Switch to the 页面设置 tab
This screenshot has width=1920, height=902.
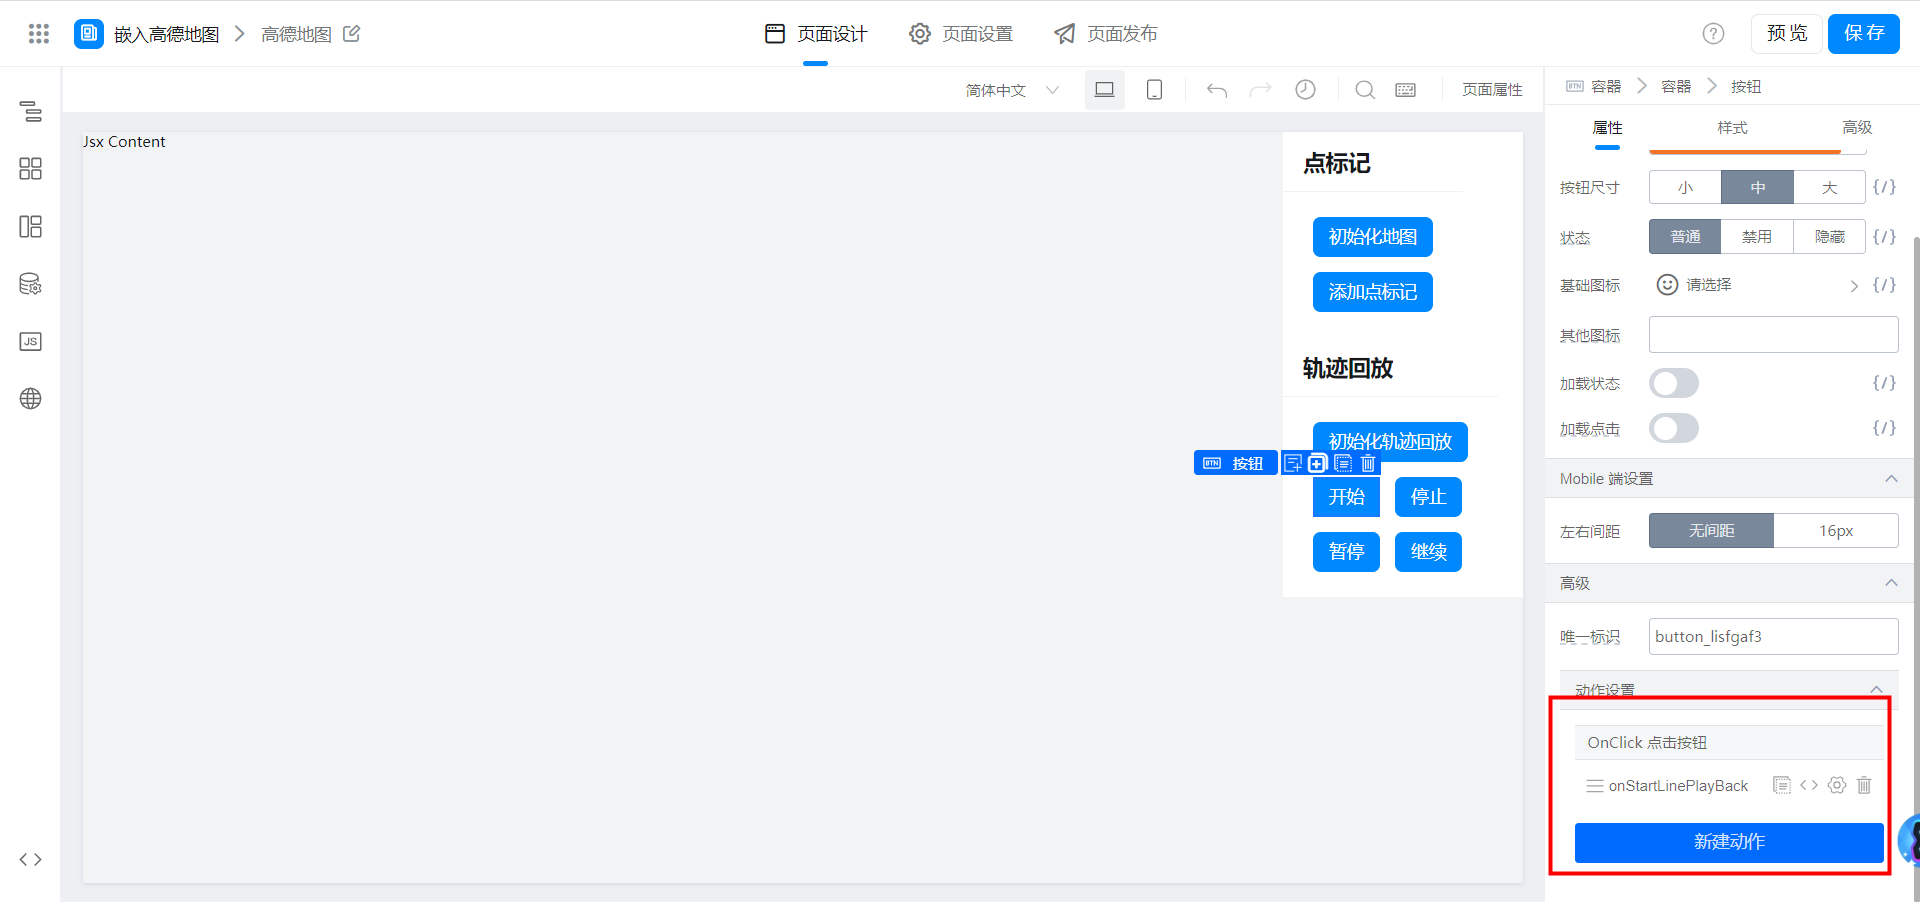[x=961, y=34]
